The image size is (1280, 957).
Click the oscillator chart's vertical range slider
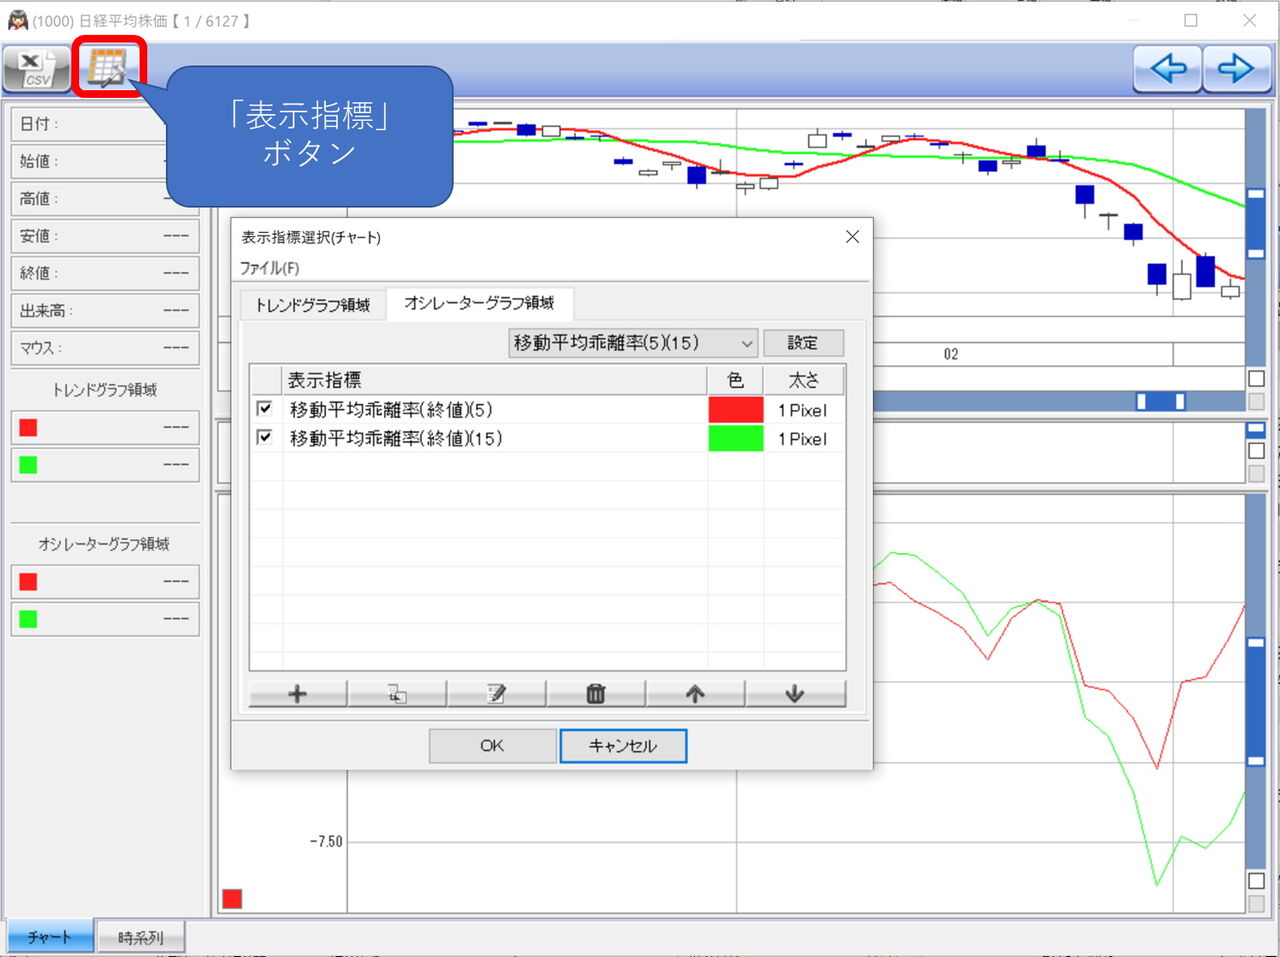point(1256,700)
